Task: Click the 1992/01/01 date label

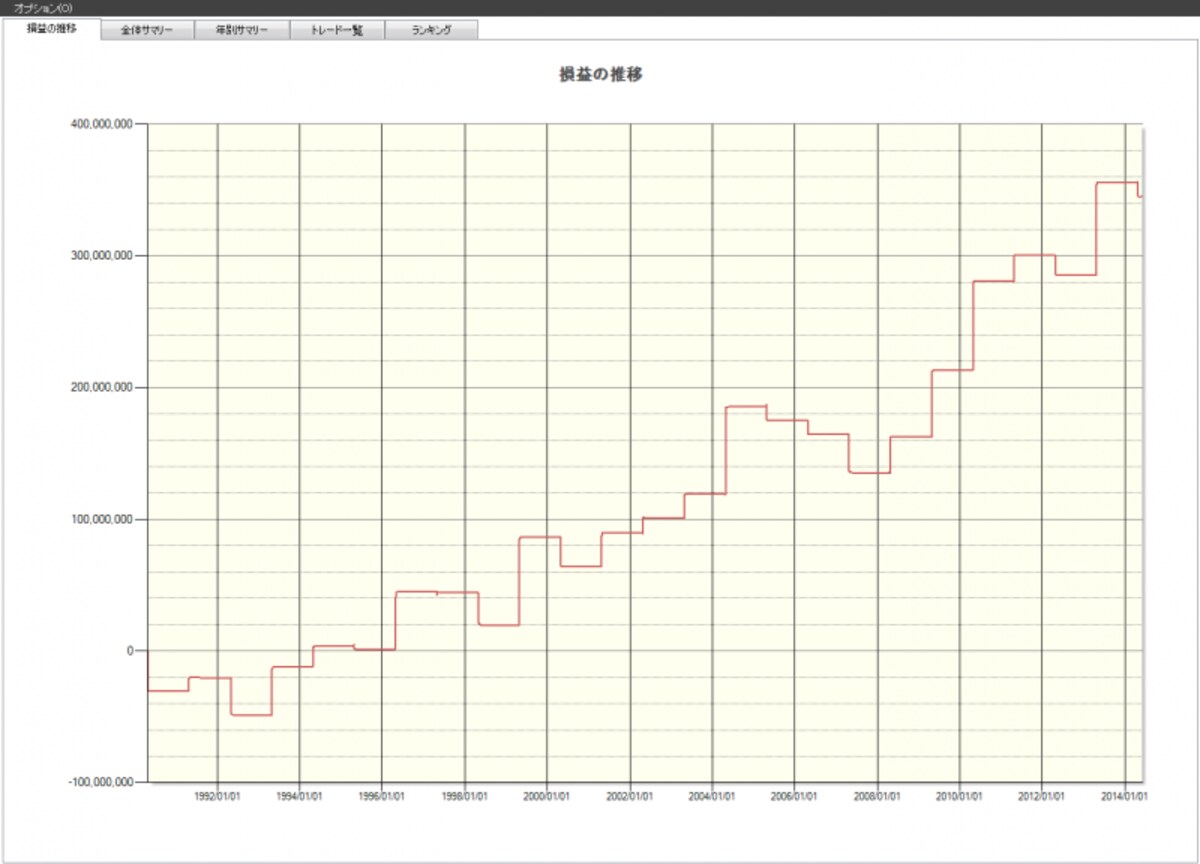Action: [217, 796]
